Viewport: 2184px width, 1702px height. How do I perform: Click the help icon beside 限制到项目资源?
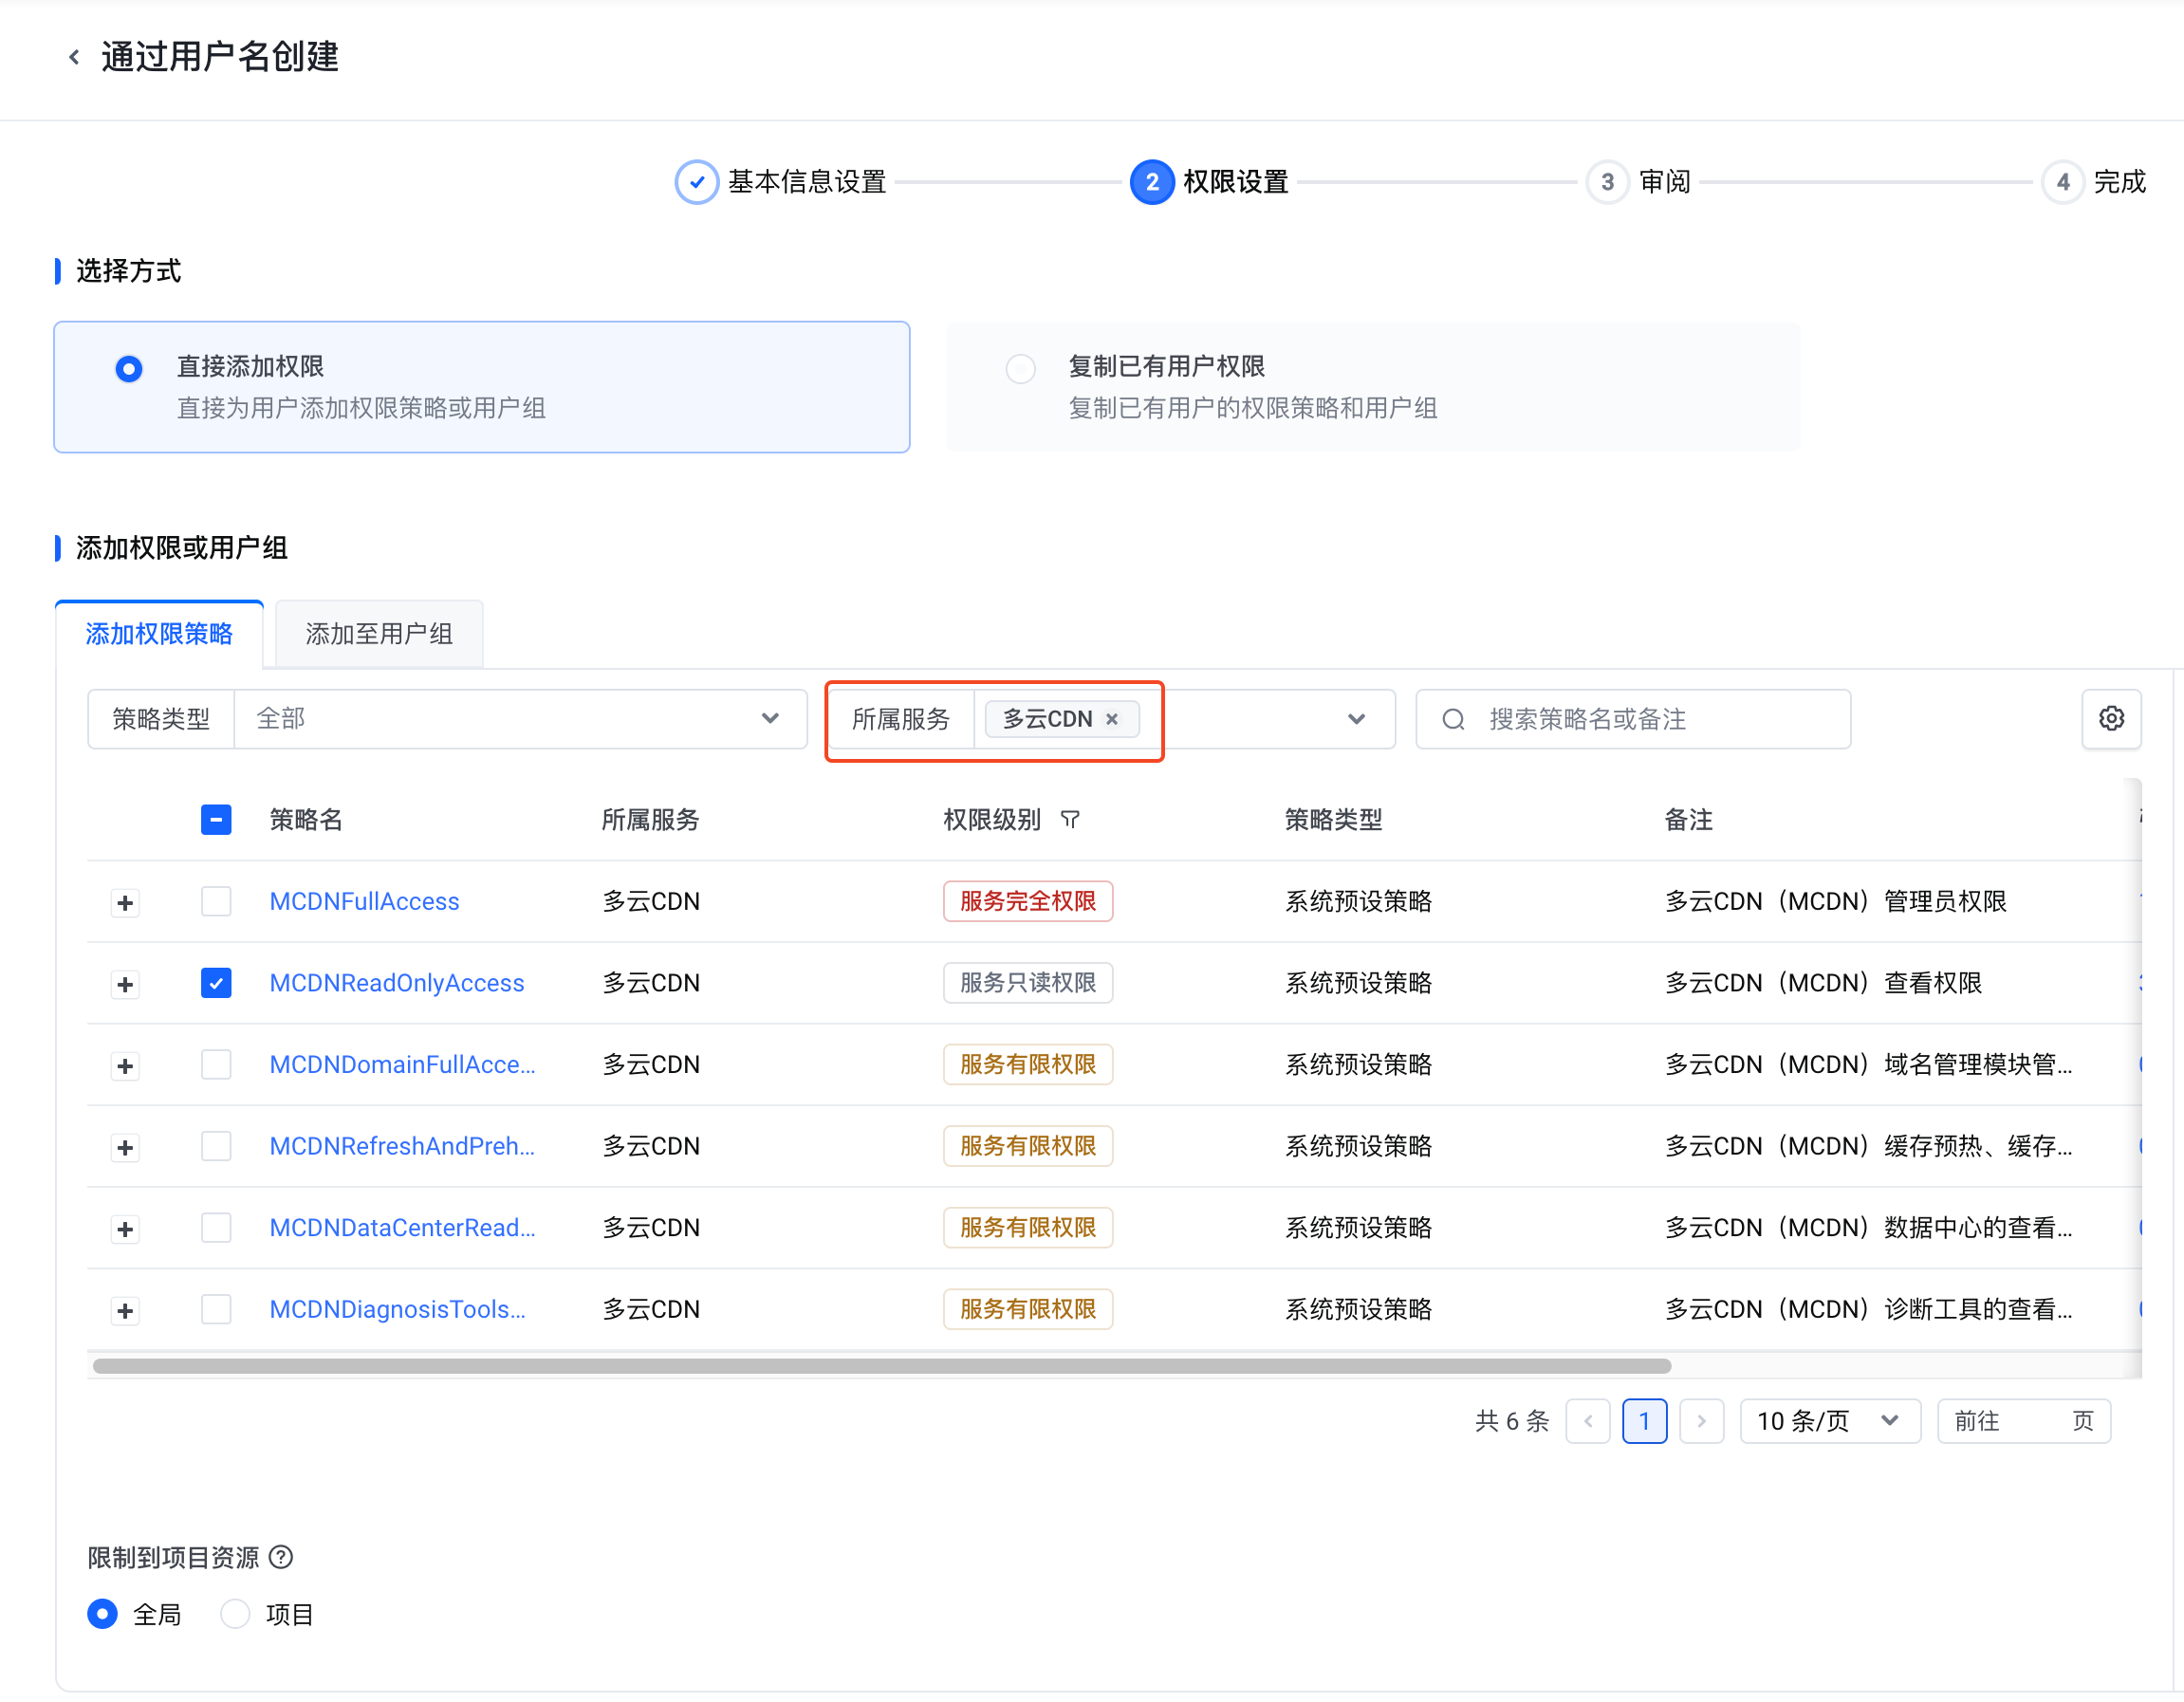coord(282,1557)
